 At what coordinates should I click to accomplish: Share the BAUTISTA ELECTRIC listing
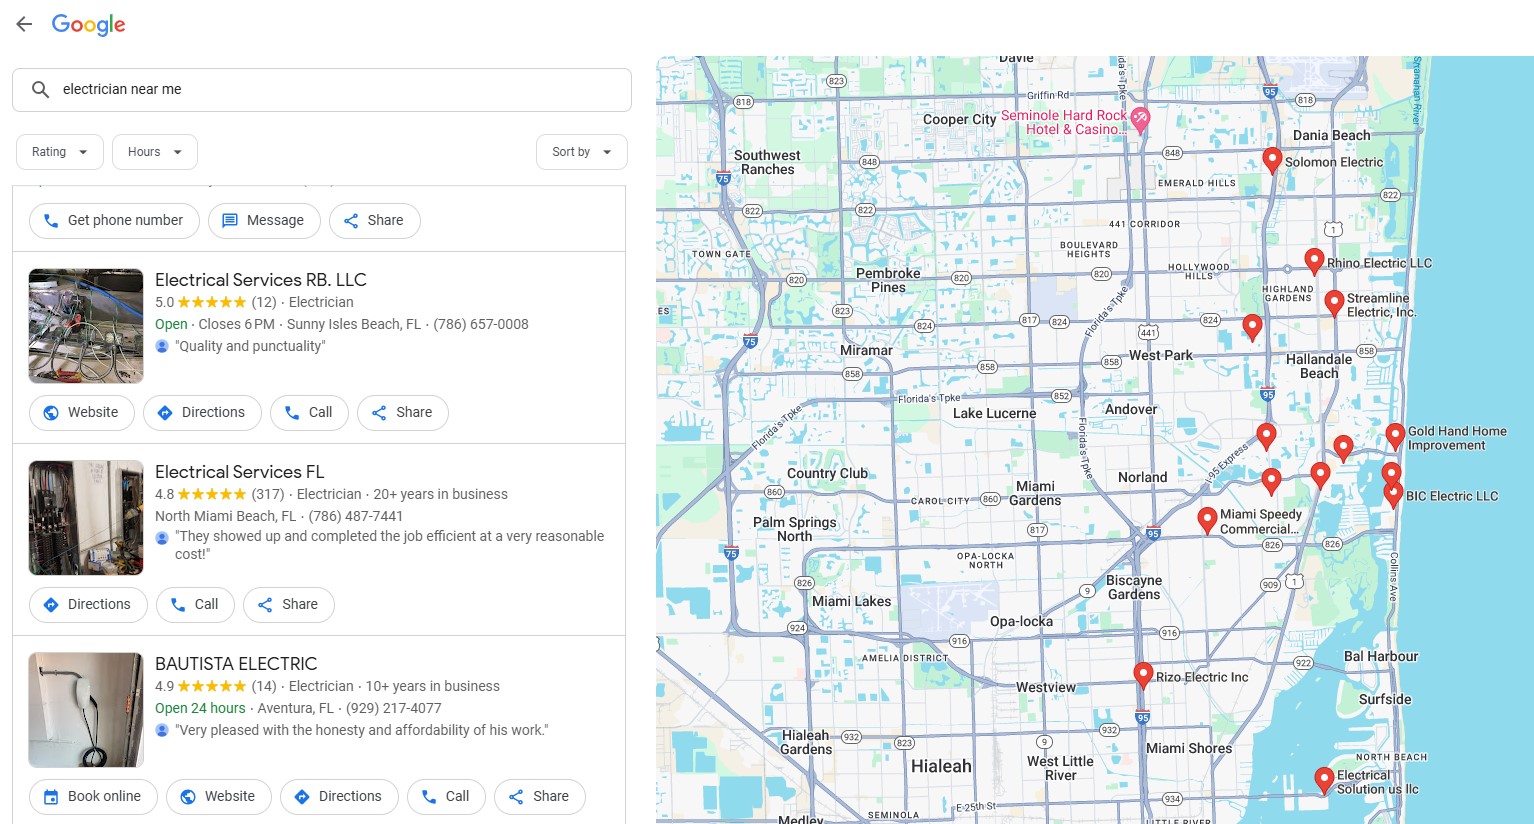[540, 797]
